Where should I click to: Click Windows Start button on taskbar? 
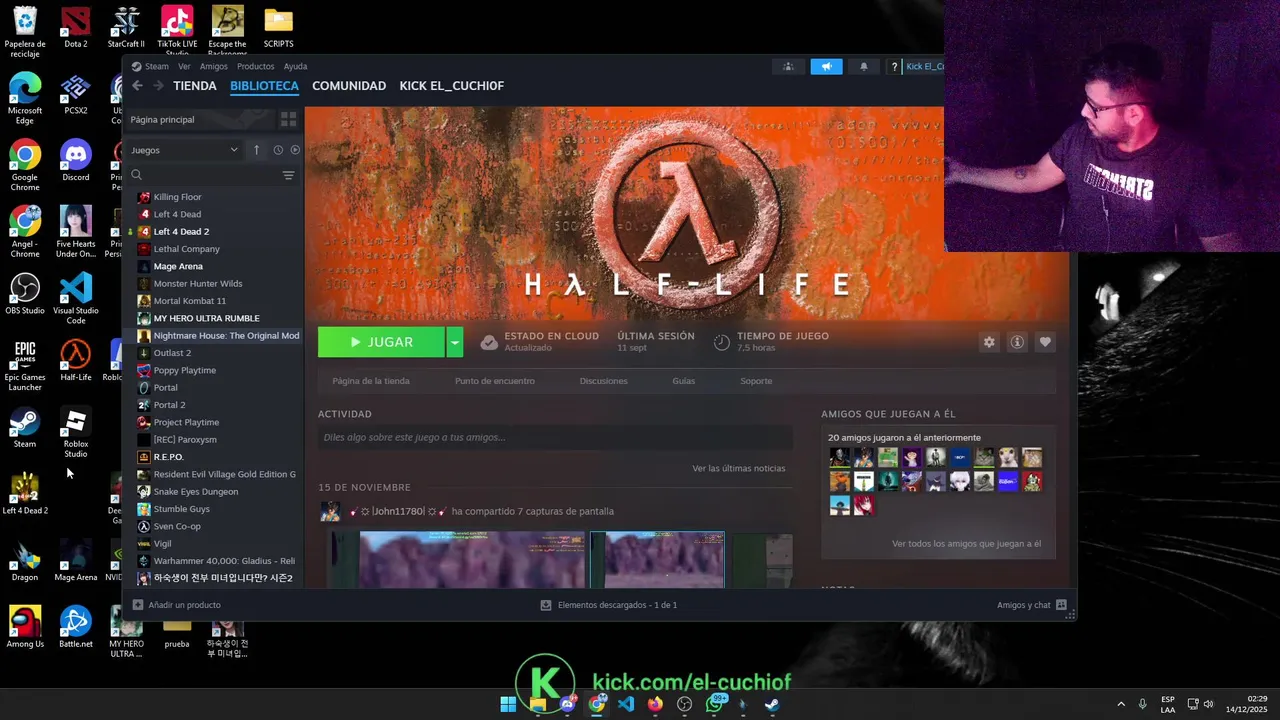click(x=508, y=704)
